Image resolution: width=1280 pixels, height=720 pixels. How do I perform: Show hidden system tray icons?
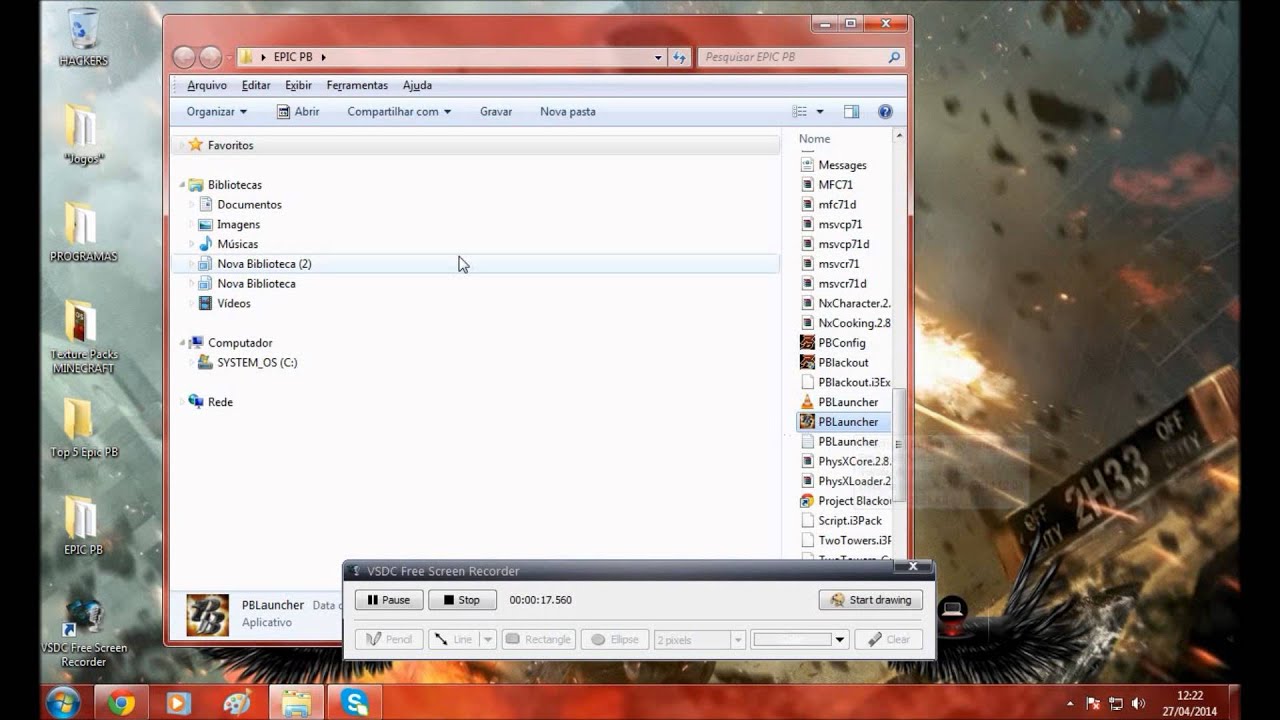[1071, 703]
